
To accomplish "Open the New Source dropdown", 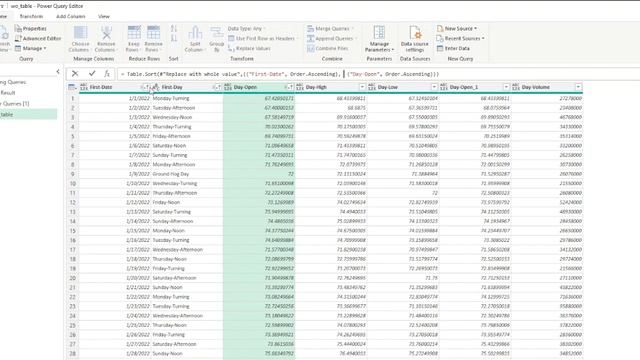I will point(457,29).
